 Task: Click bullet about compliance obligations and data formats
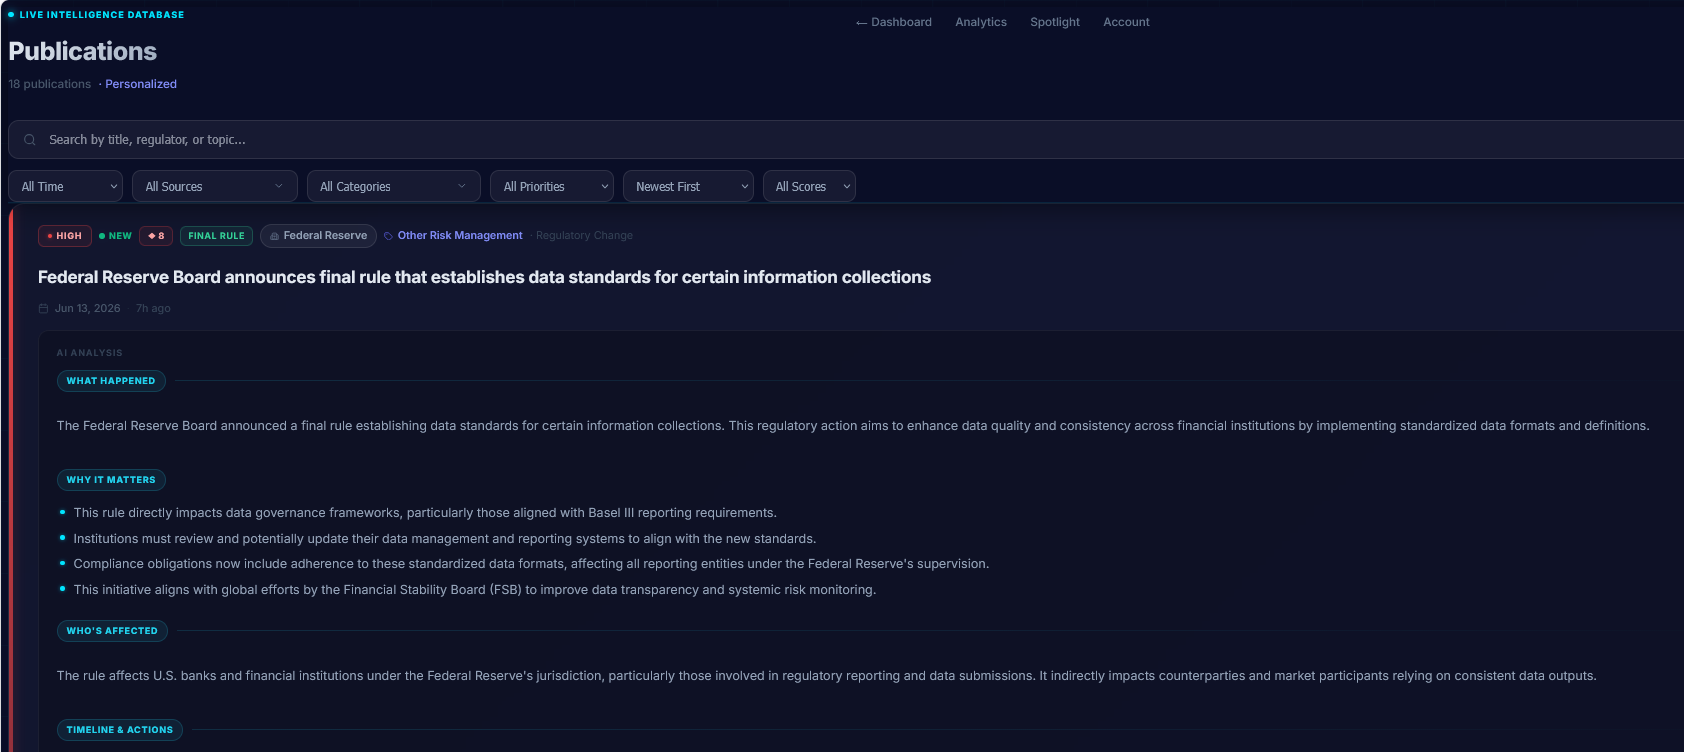point(531,564)
